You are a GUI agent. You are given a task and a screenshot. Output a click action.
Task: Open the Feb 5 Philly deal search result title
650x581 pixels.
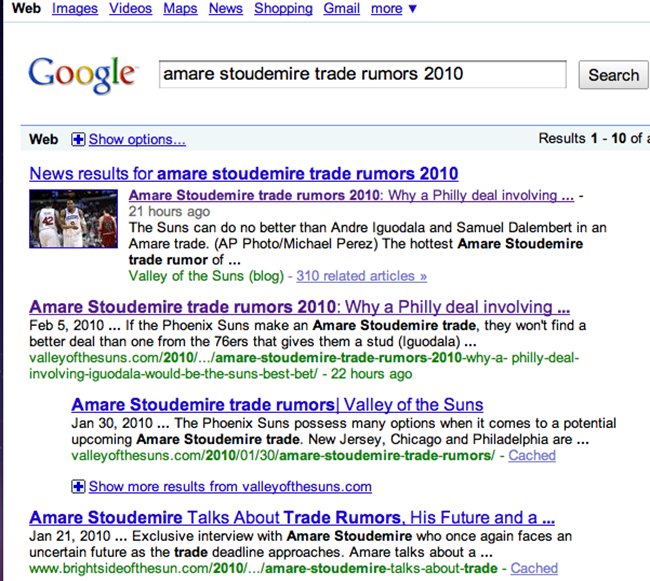[x=299, y=307]
